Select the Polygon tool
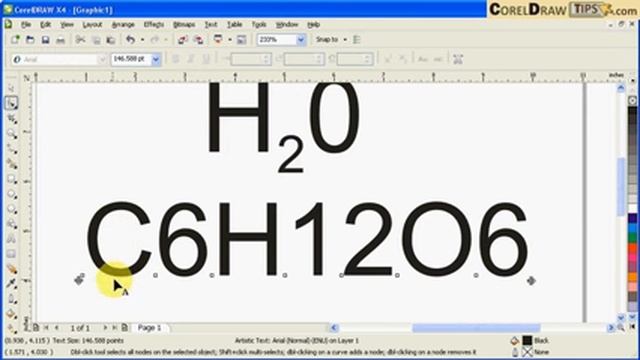This screenshot has width=640, height=360. [11, 209]
